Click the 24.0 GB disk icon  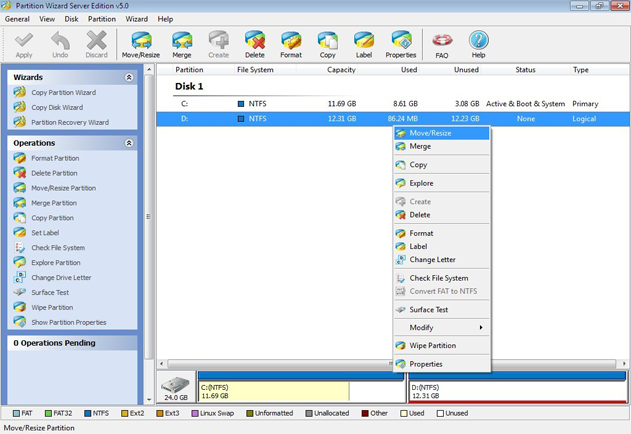coord(176,387)
